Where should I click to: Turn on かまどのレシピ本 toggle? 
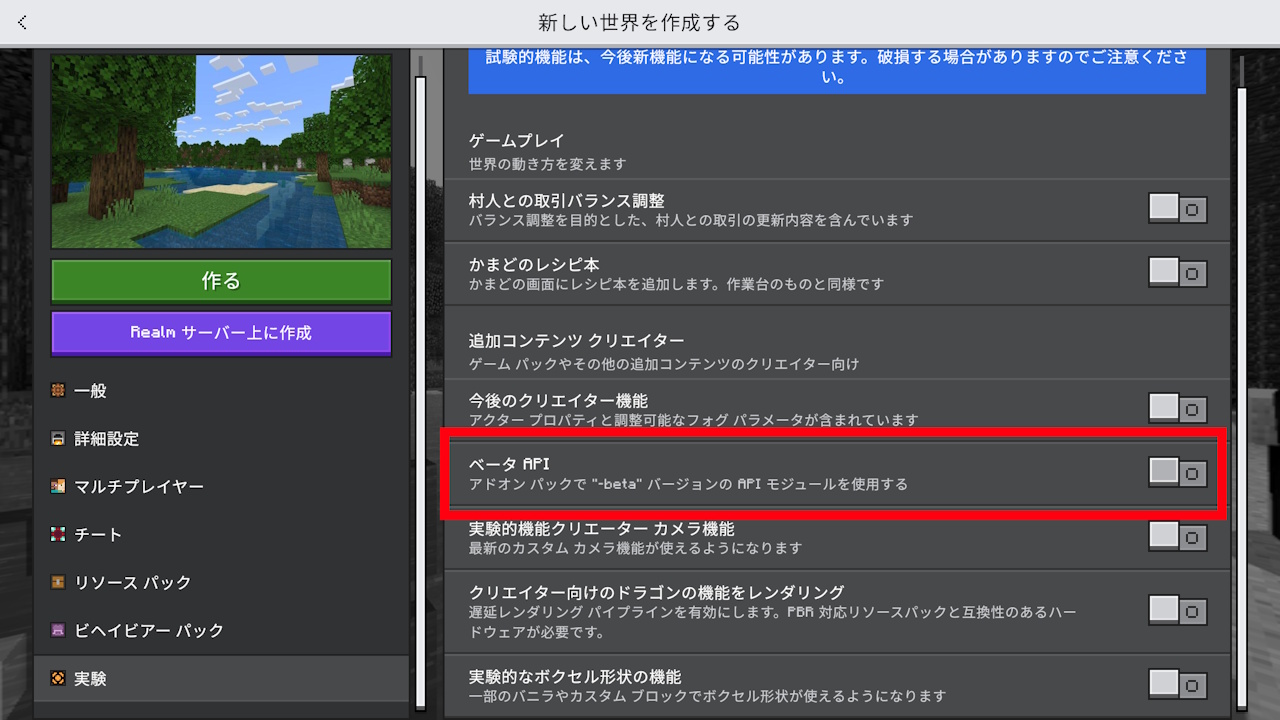[1177, 272]
